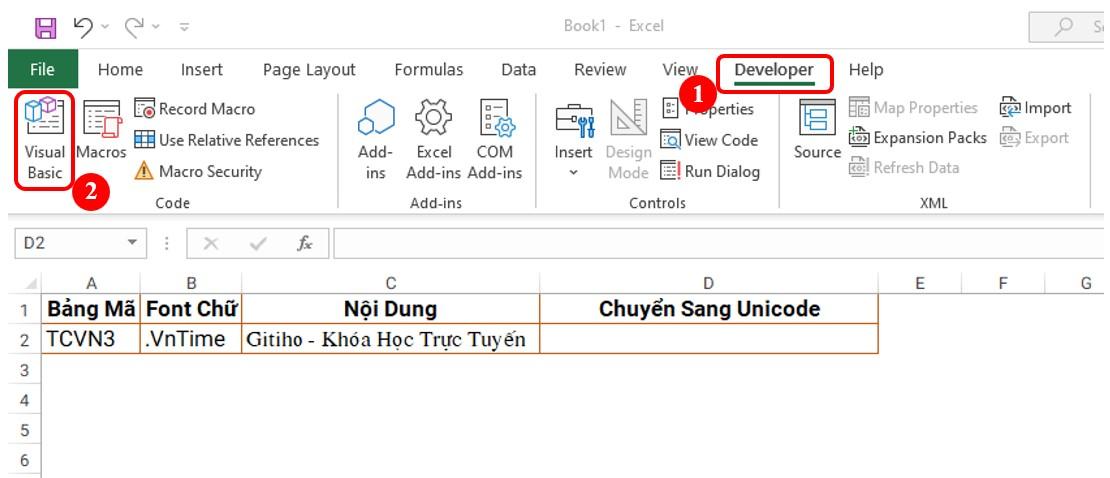Screen dimensions: 1110x478
Task: Open the Add-ins button
Action: point(375,140)
